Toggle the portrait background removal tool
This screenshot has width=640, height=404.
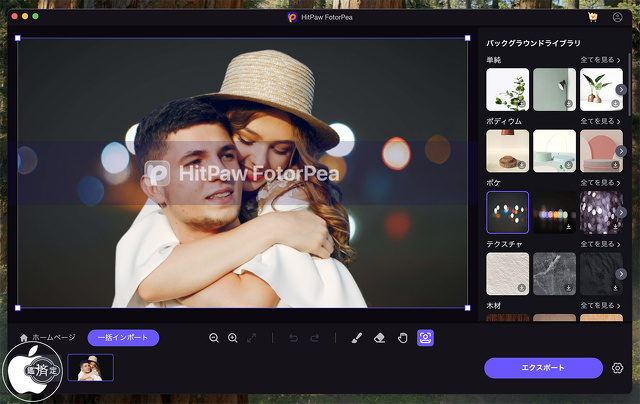(426, 338)
